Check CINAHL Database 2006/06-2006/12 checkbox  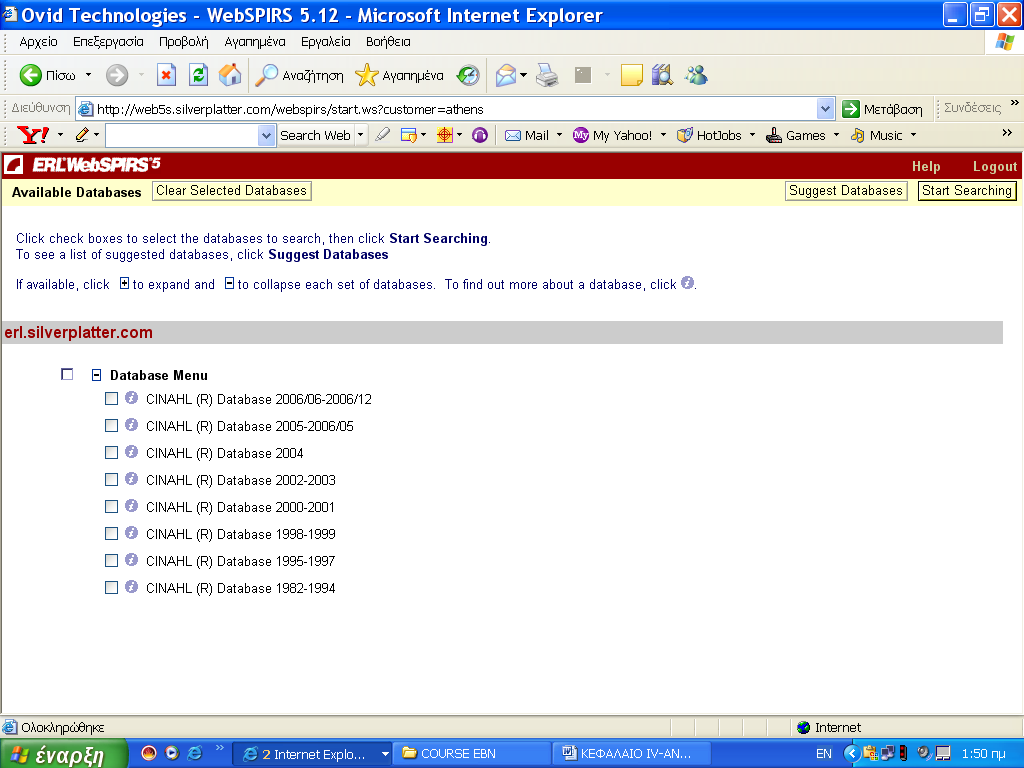(x=112, y=398)
